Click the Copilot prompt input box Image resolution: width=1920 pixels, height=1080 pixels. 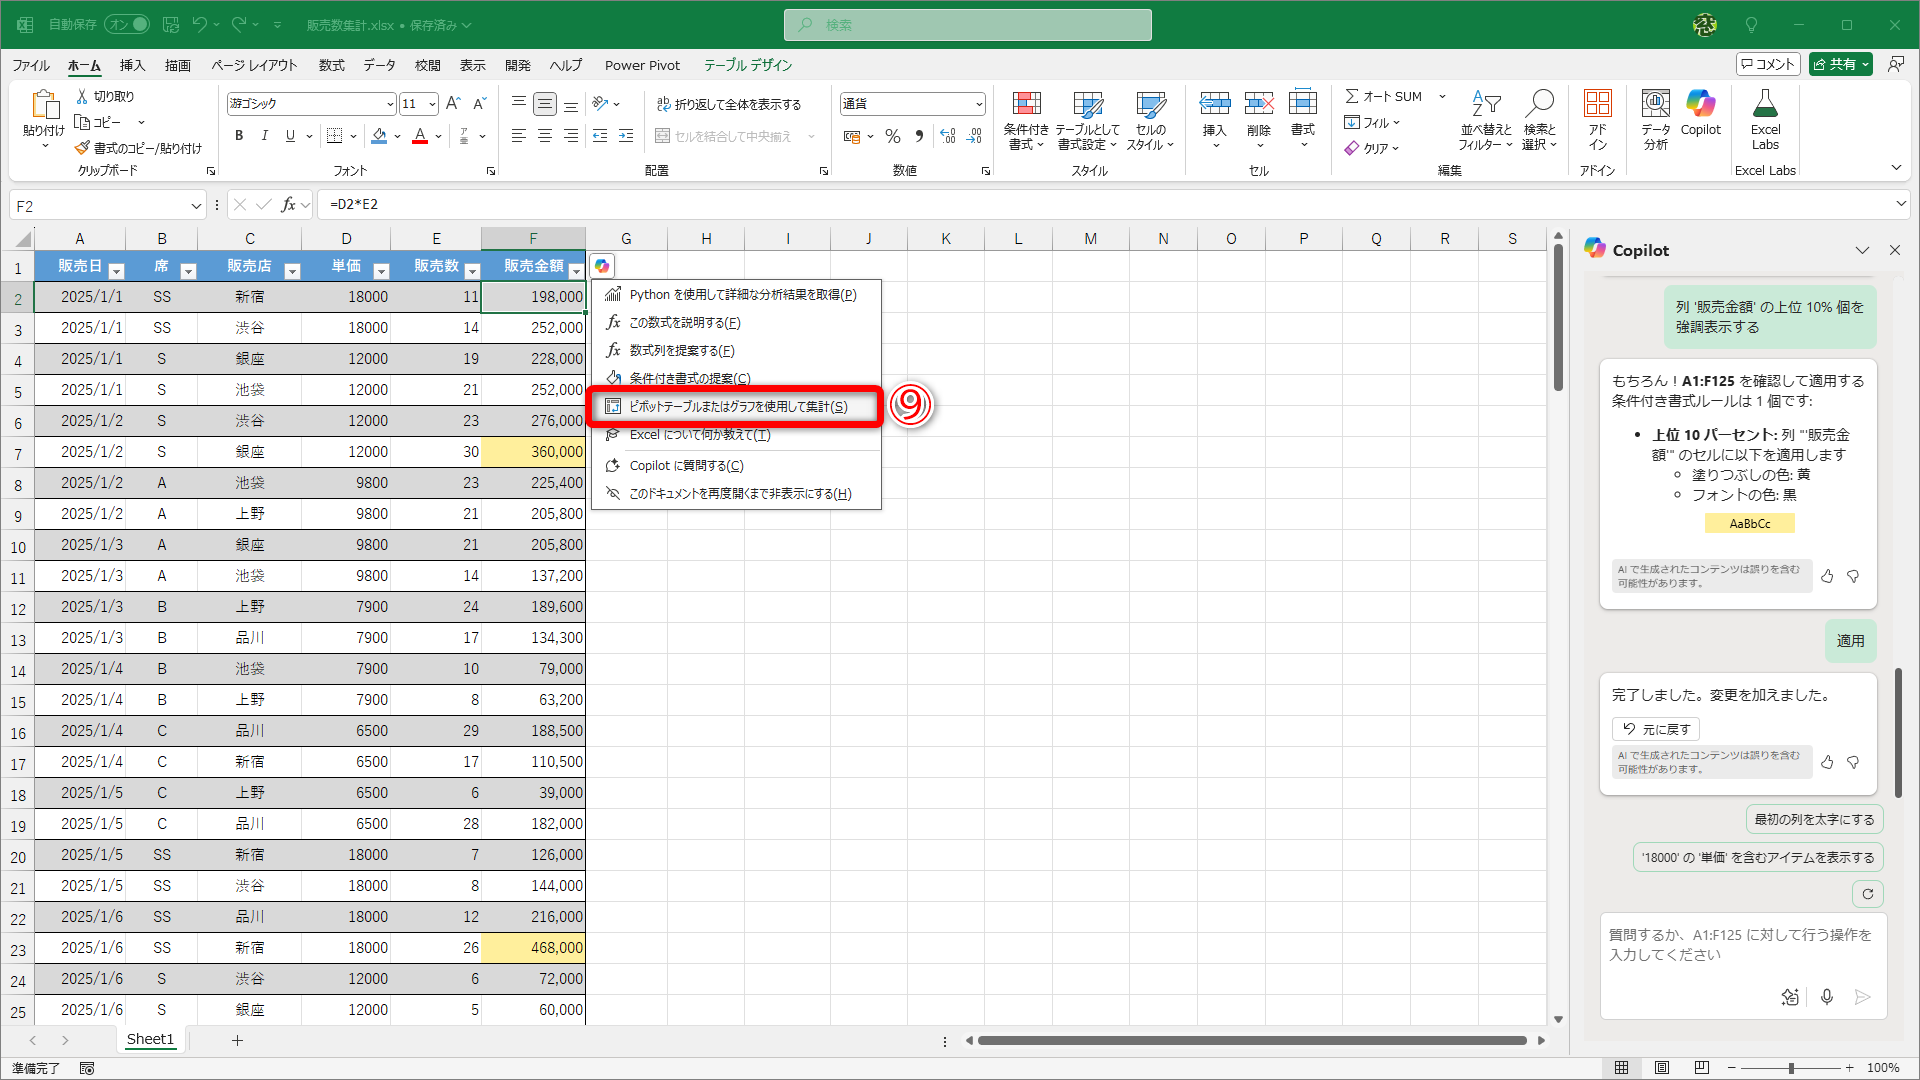tap(1740, 946)
